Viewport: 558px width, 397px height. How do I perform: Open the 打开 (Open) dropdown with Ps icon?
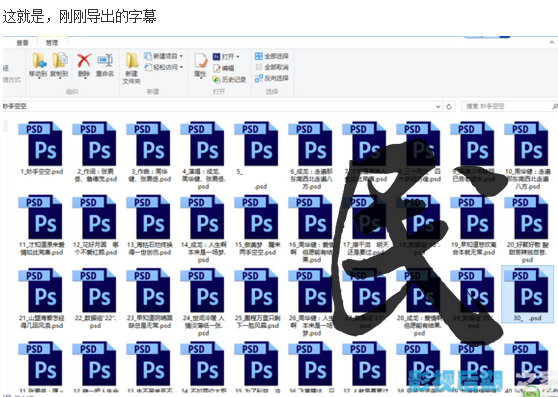point(226,57)
